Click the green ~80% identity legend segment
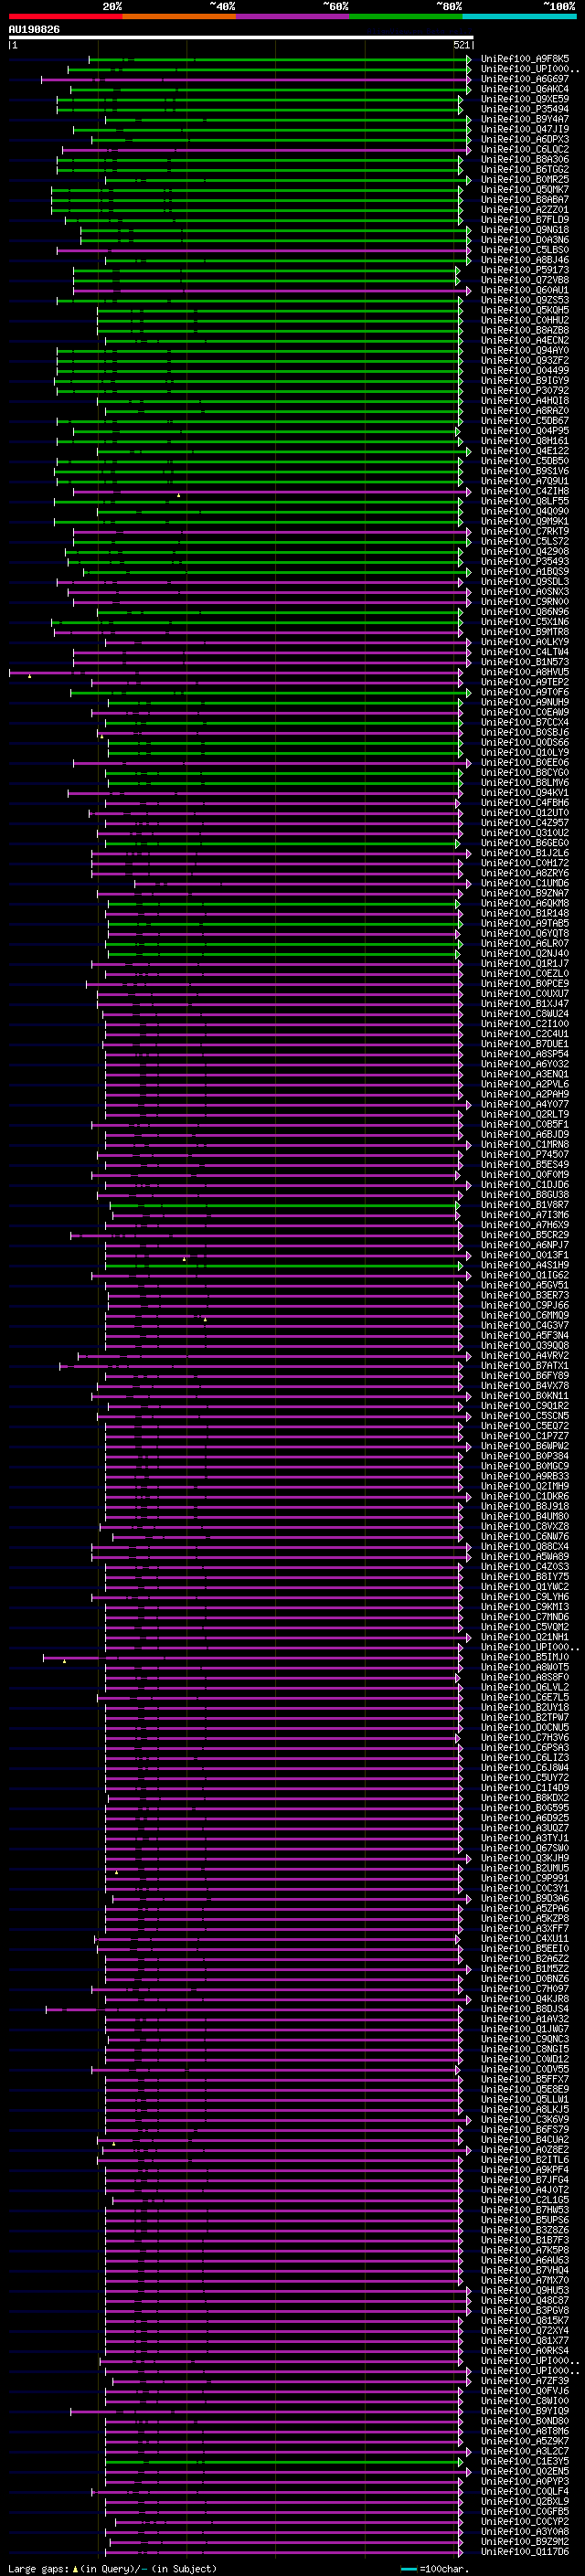 click(405, 16)
